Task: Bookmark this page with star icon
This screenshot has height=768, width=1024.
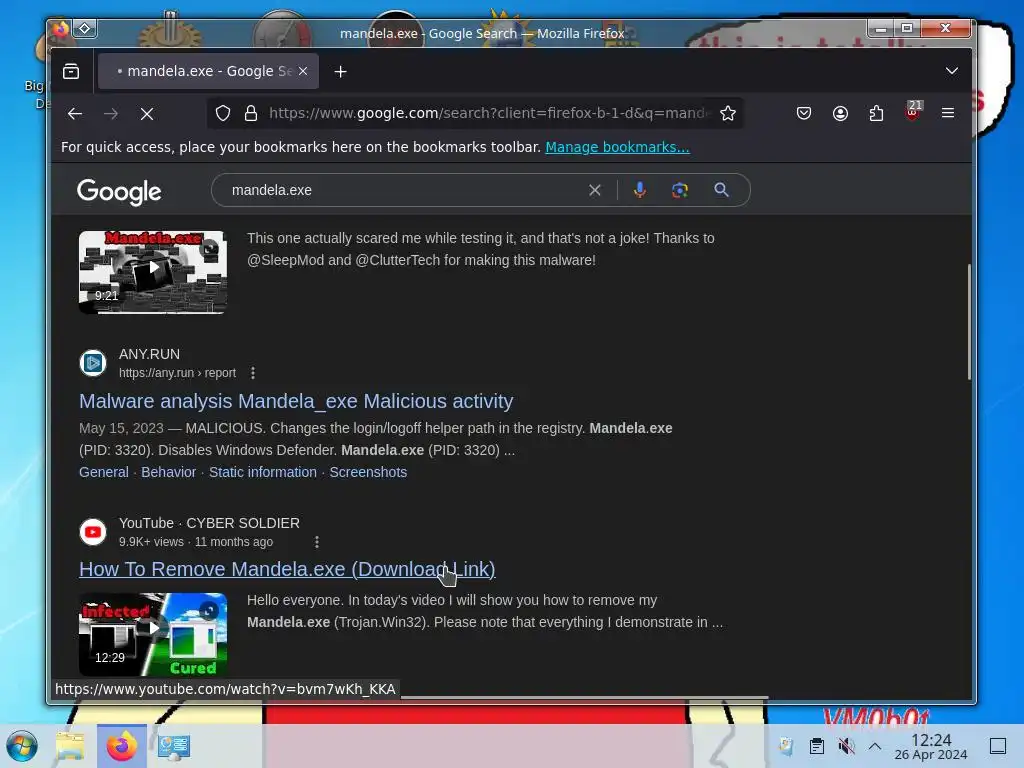Action: coord(728,114)
